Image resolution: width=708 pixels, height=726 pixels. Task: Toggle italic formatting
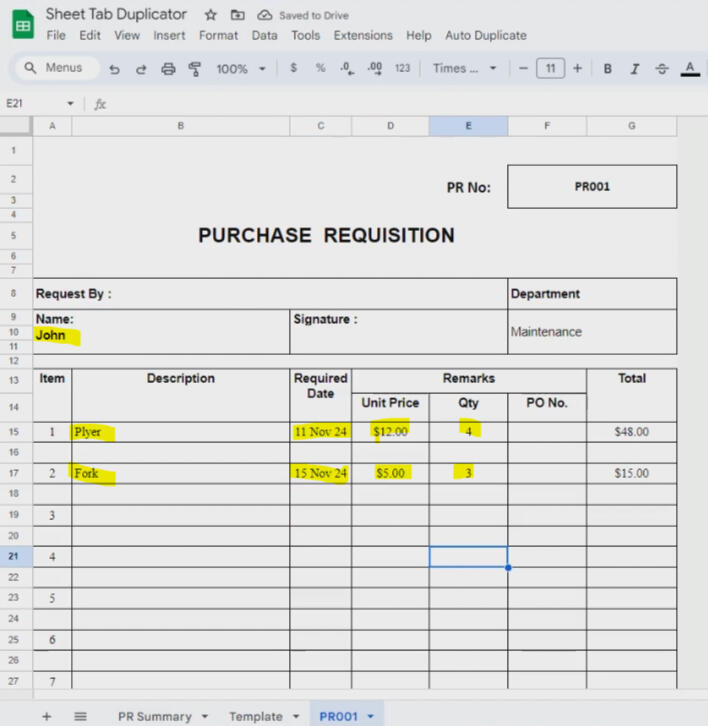tap(634, 69)
